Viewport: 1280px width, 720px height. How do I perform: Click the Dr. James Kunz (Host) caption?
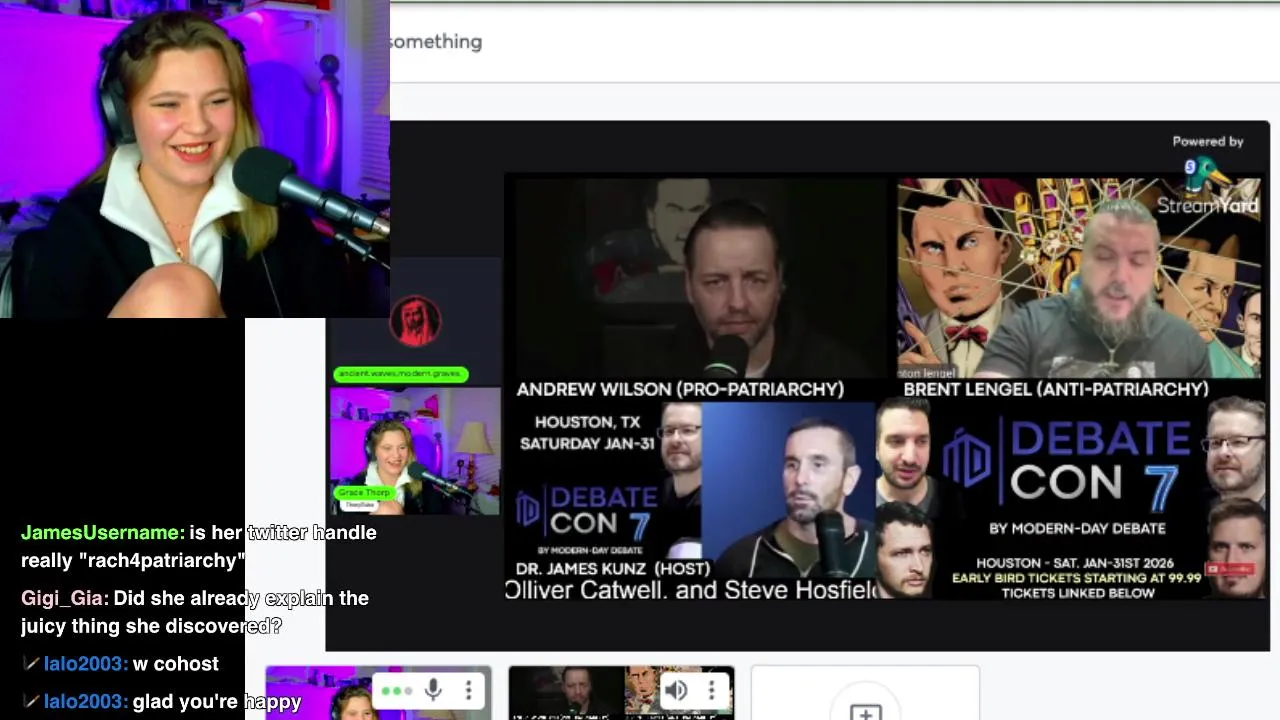tap(613, 569)
